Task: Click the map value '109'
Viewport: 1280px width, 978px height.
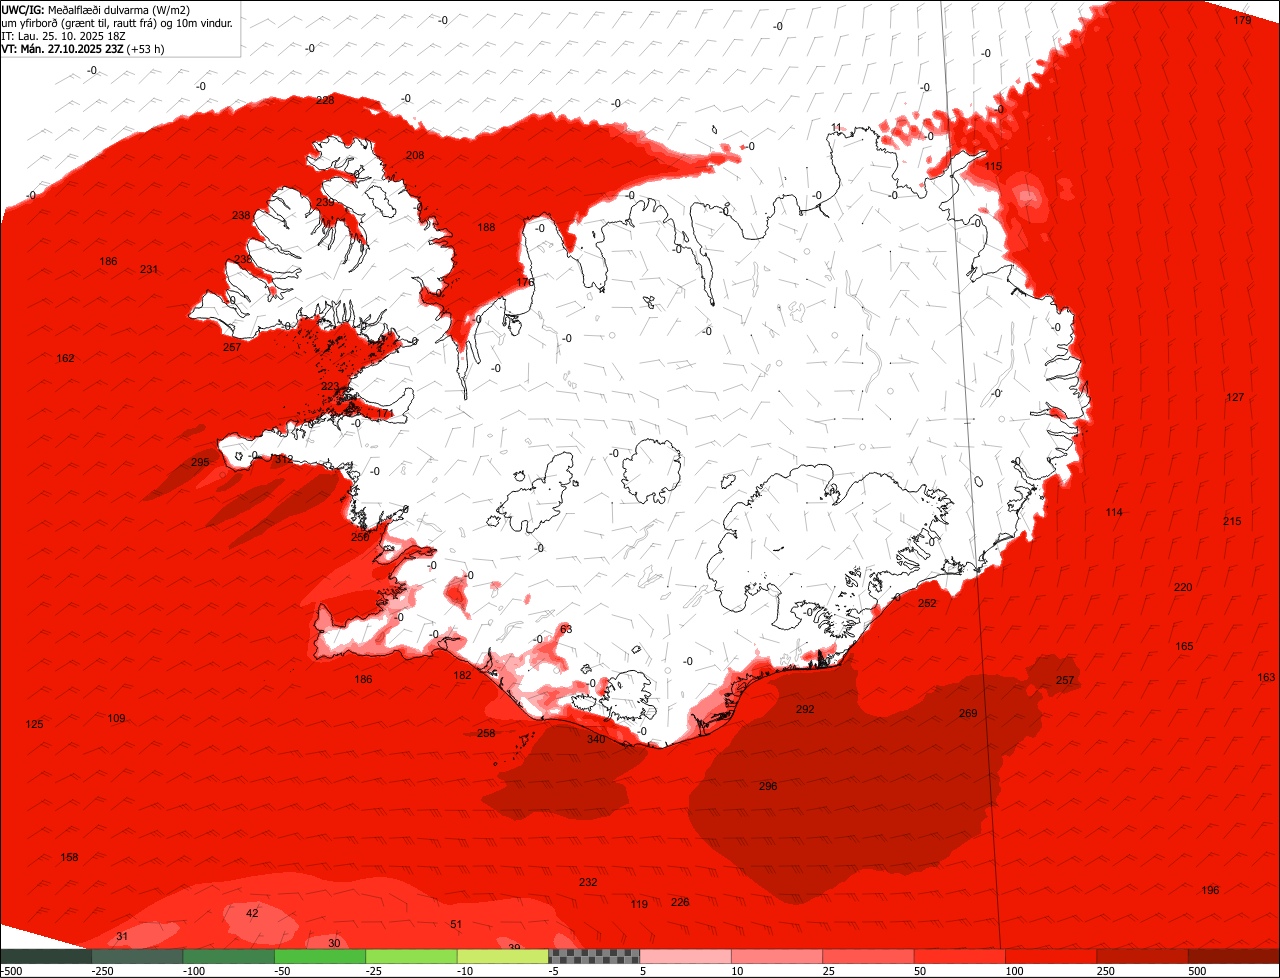Action: [x=117, y=718]
